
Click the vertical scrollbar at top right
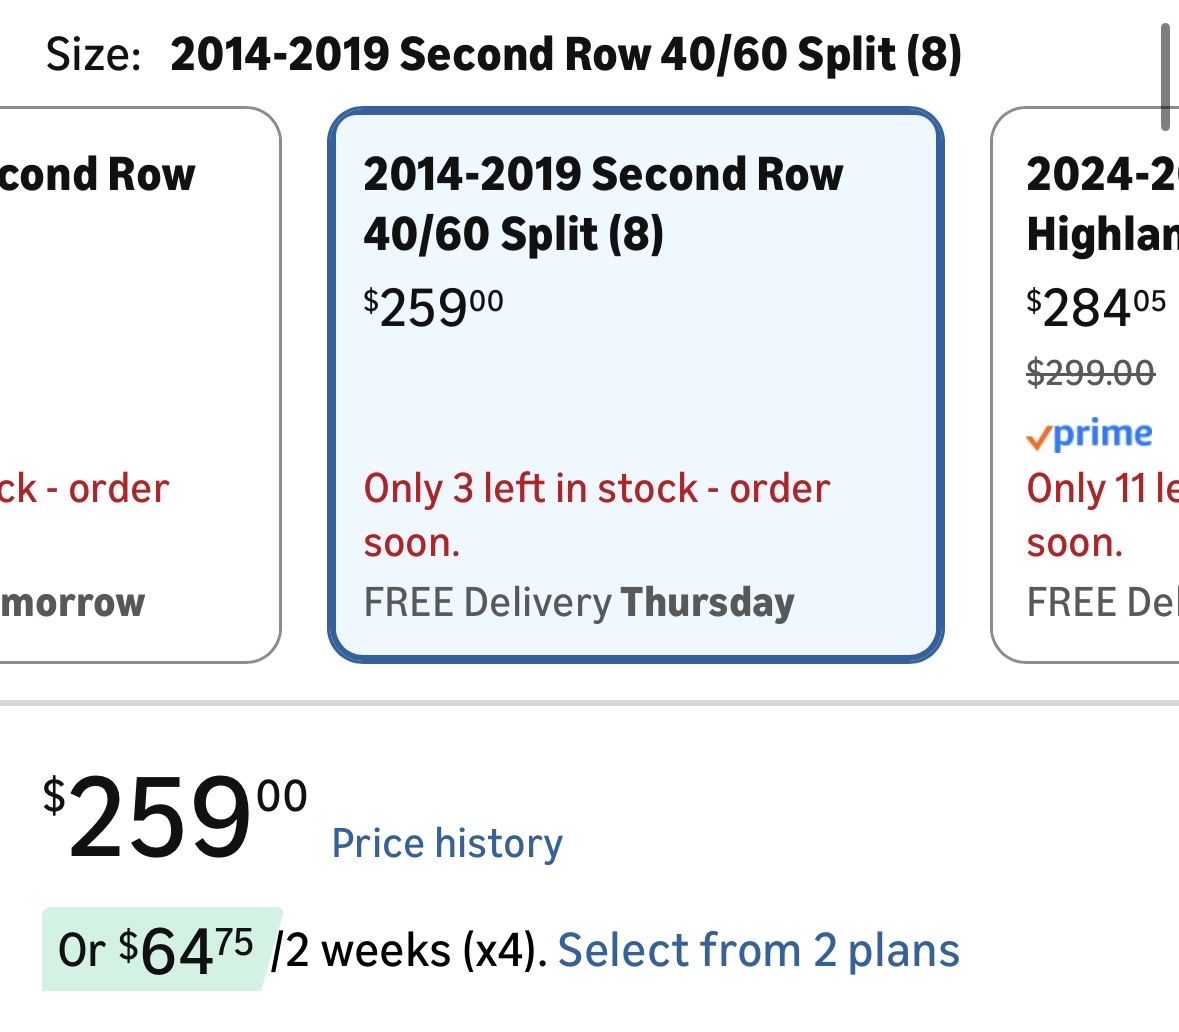(1165, 77)
